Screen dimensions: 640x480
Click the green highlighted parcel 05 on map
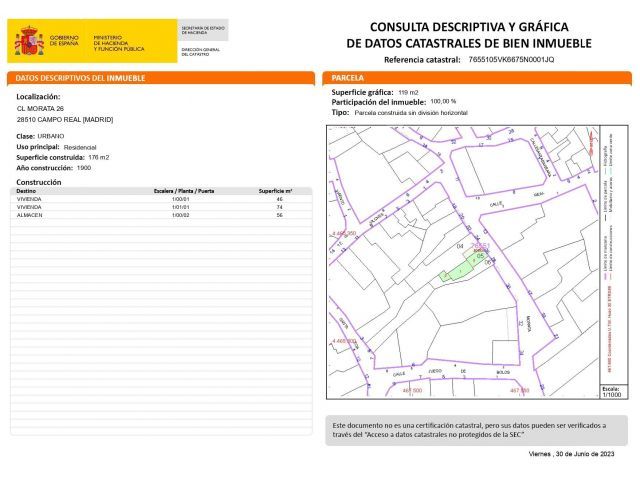click(x=463, y=267)
